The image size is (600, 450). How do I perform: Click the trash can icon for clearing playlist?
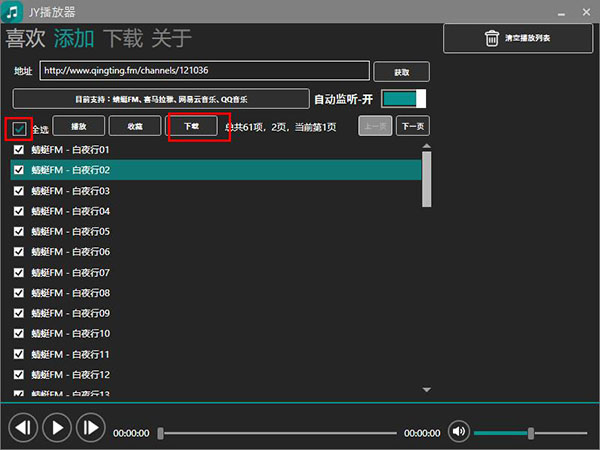point(492,38)
